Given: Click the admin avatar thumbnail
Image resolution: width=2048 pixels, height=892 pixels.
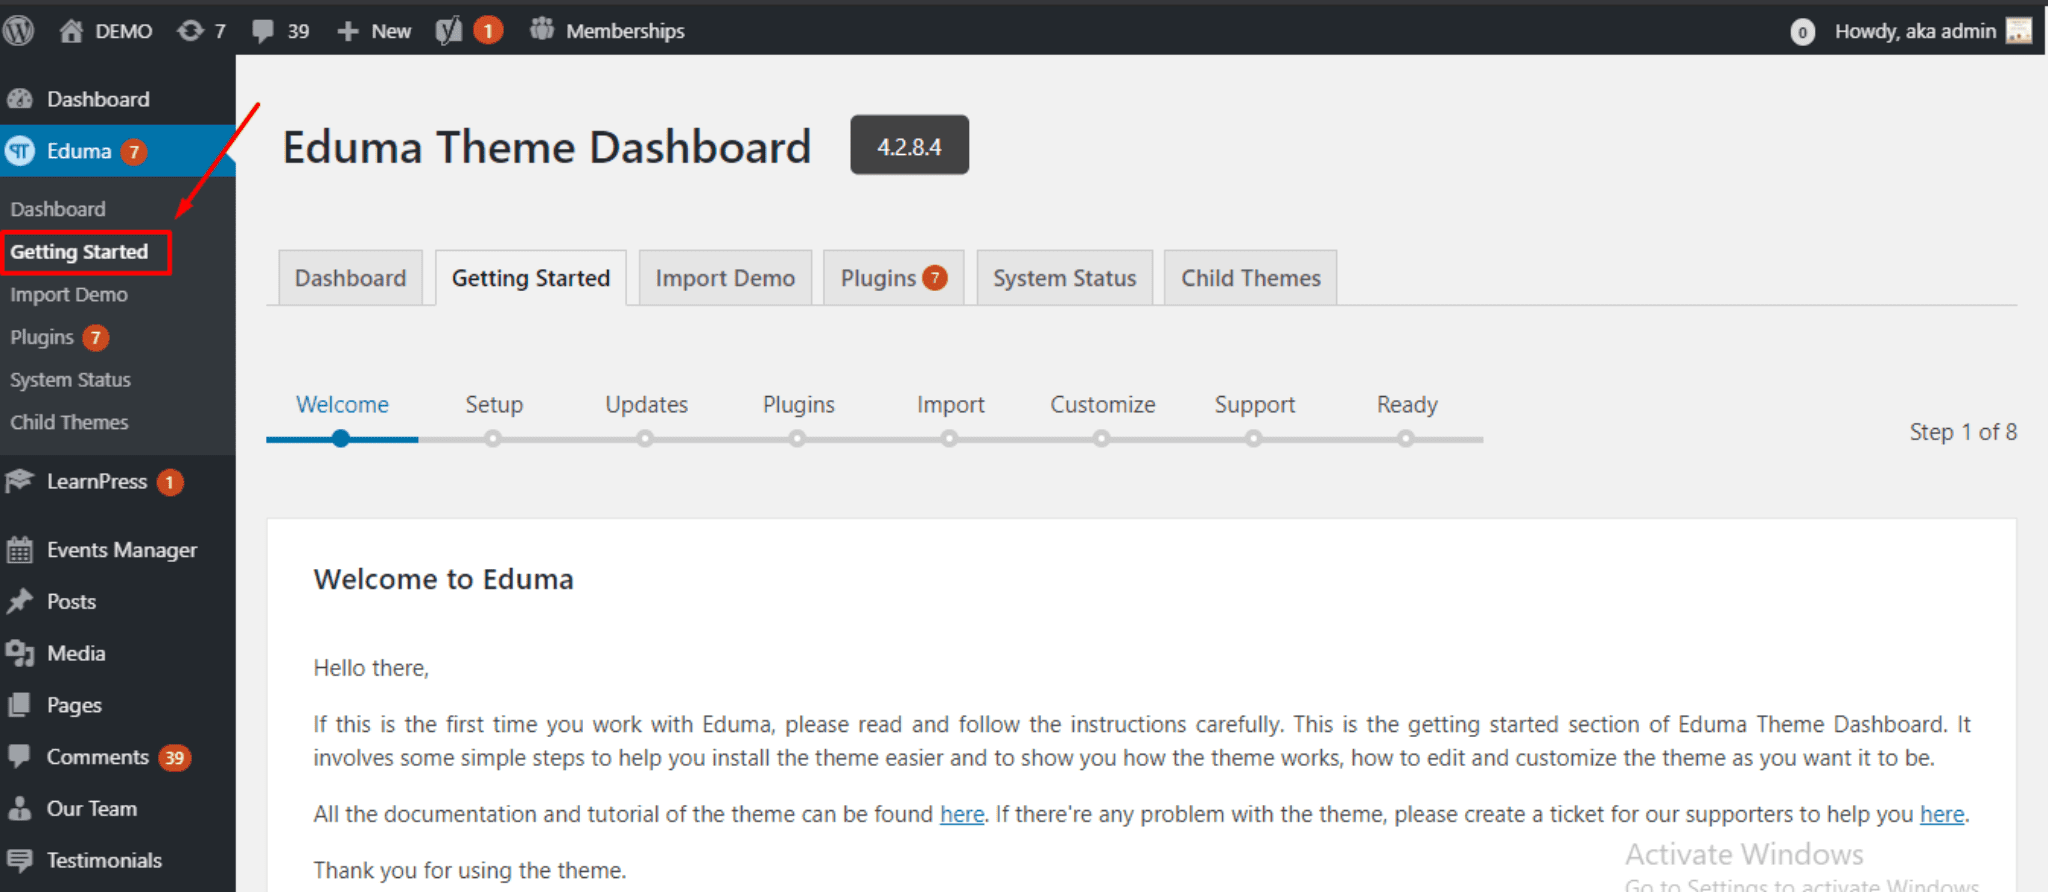Looking at the screenshot, I should point(2019,31).
